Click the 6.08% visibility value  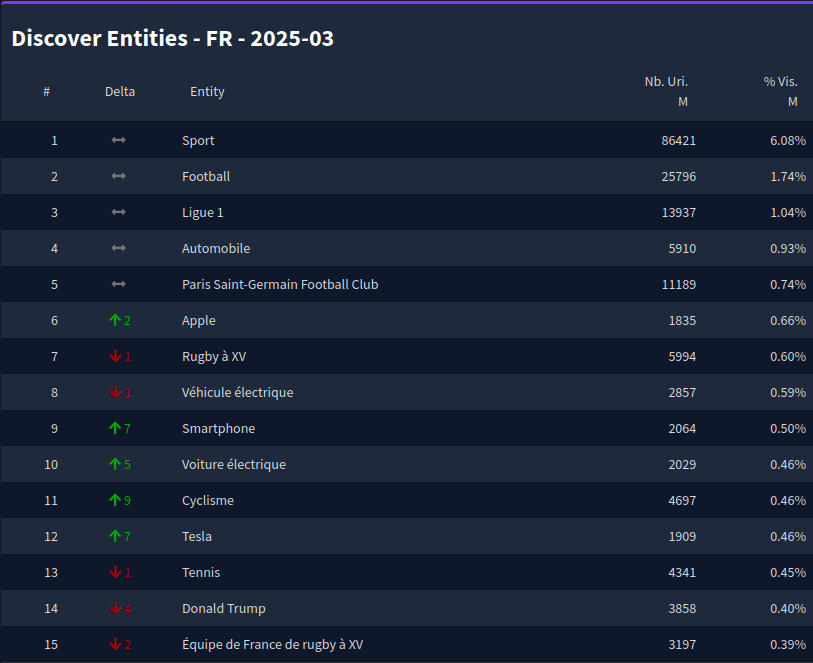[x=788, y=140]
